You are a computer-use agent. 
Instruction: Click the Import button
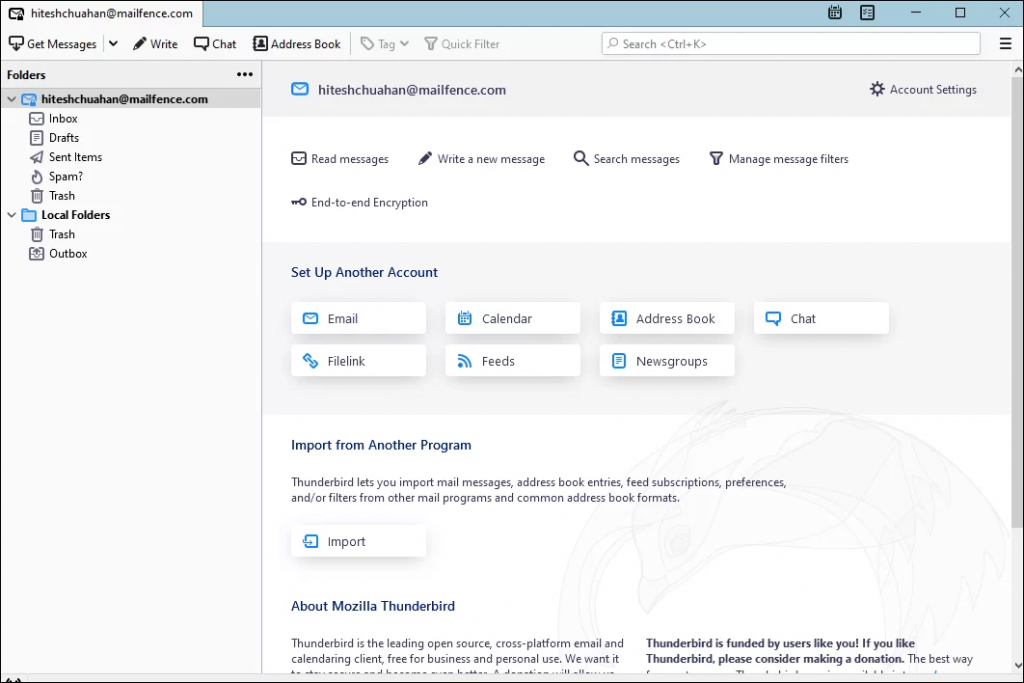359,541
